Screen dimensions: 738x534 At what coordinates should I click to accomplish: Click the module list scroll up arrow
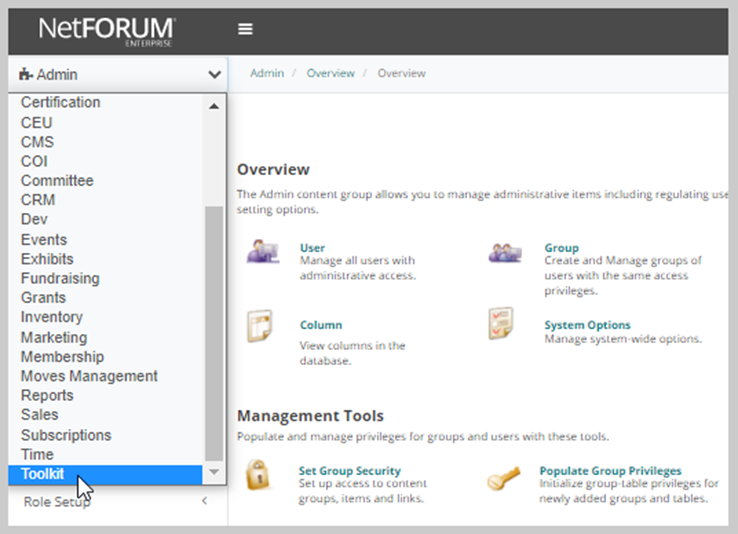(214, 106)
